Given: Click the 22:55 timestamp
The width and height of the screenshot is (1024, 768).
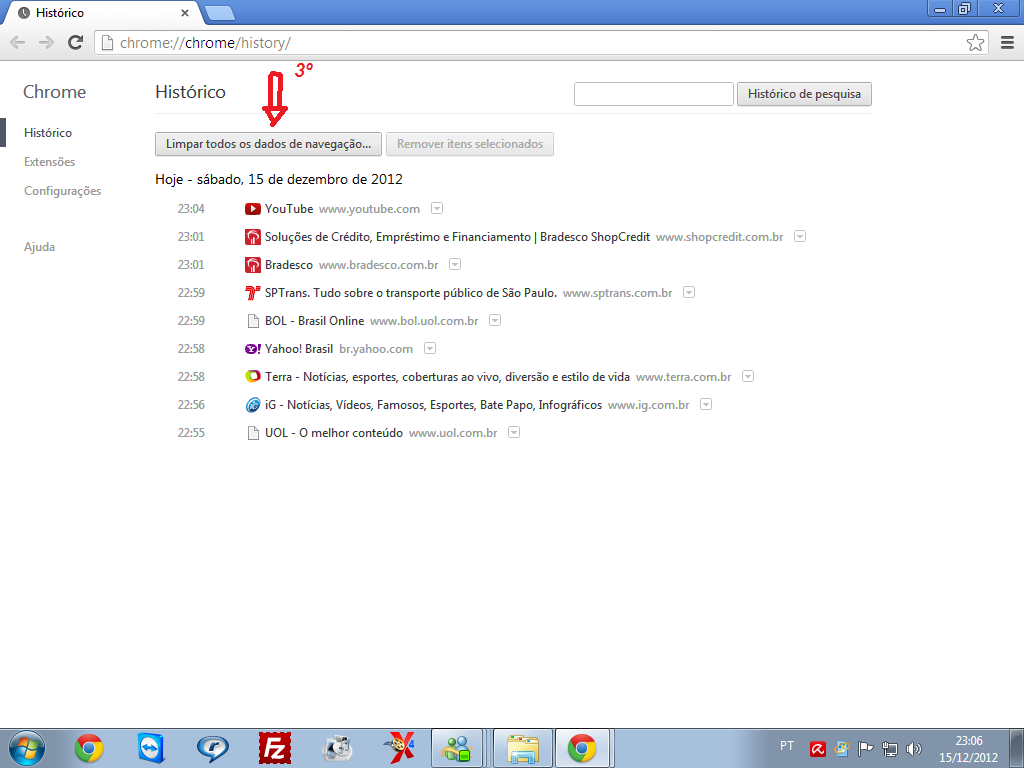Looking at the screenshot, I should [191, 434].
